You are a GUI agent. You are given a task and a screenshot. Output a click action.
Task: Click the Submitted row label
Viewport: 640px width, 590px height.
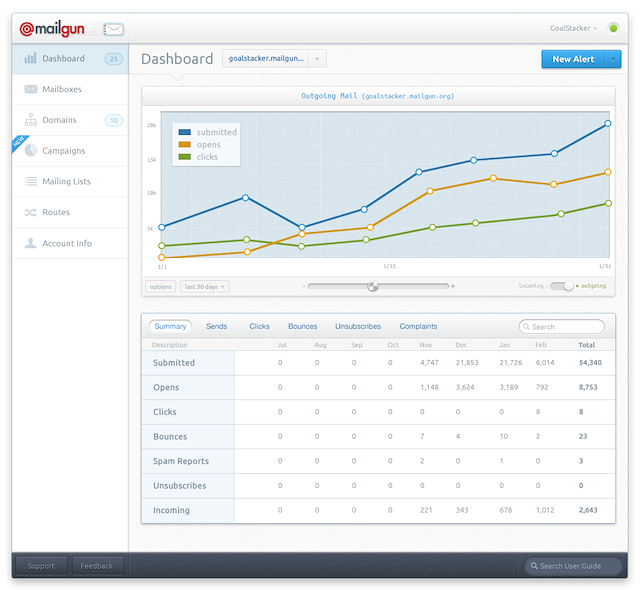[174, 363]
